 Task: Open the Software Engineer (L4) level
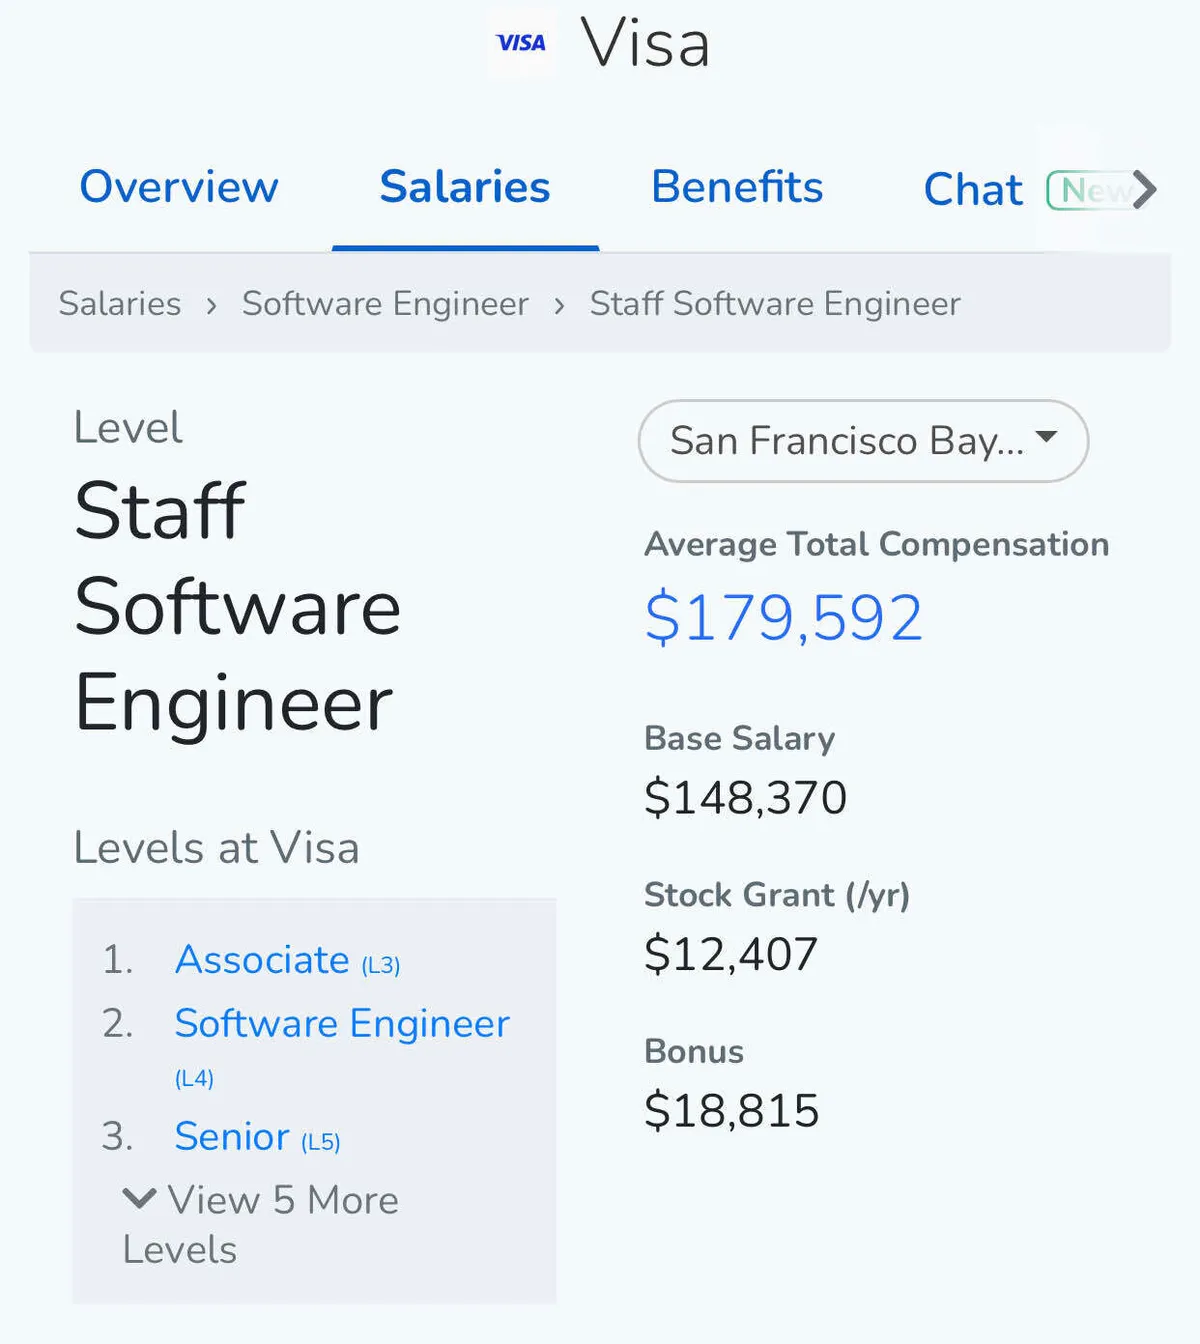coord(342,1024)
